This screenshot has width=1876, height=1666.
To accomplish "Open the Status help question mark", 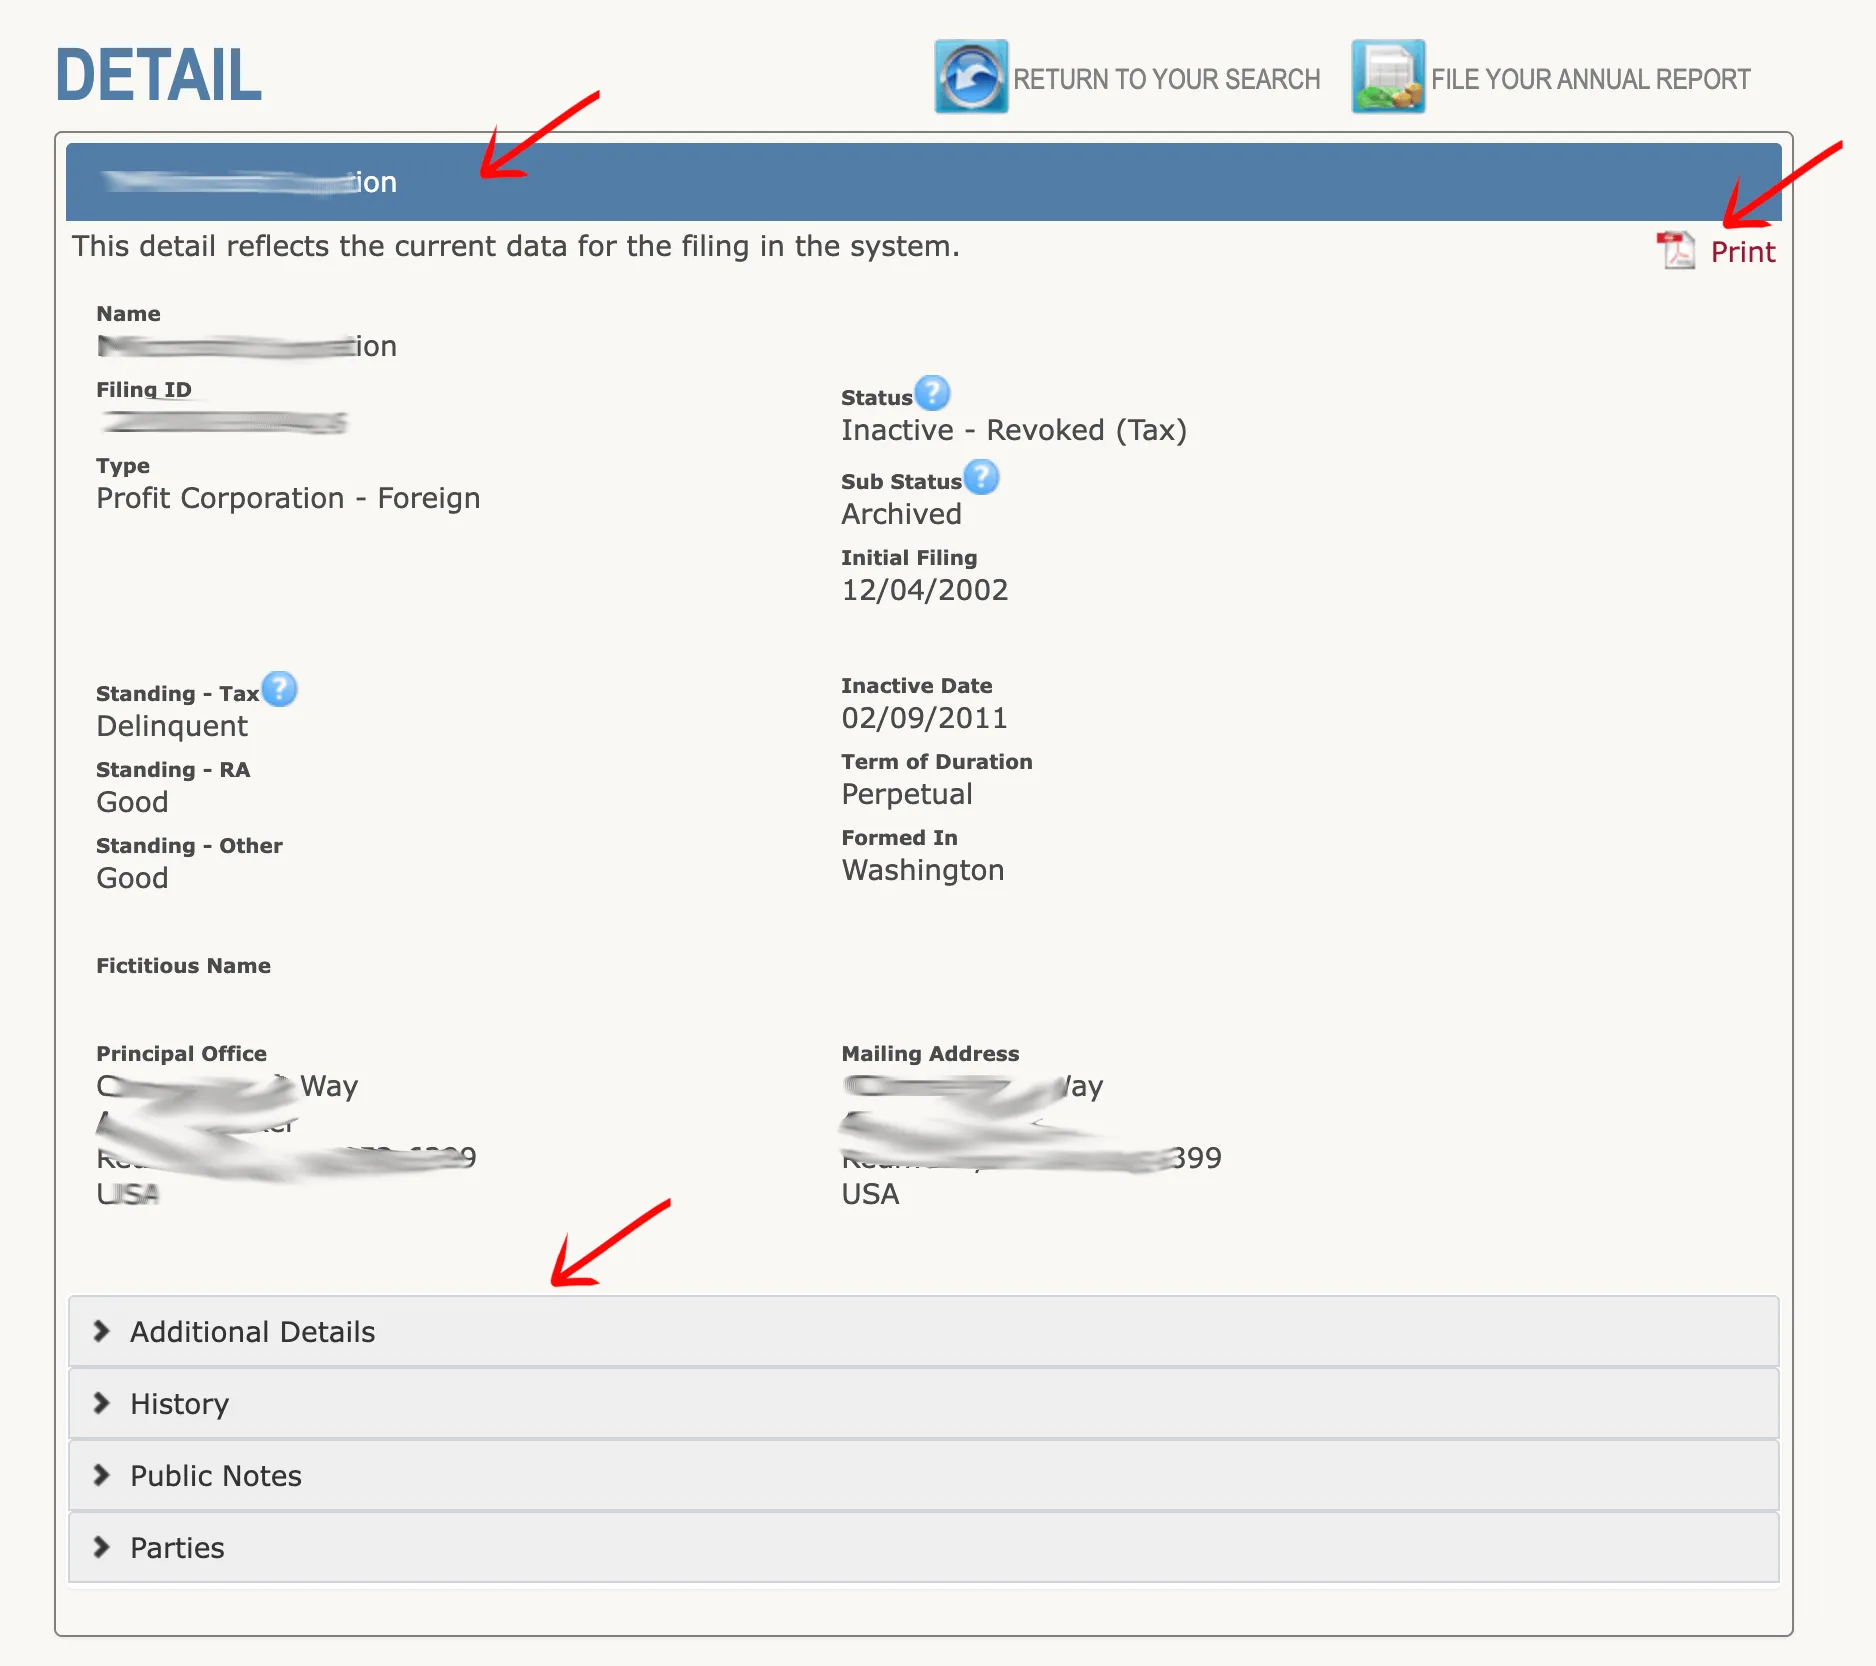I will 932,393.
